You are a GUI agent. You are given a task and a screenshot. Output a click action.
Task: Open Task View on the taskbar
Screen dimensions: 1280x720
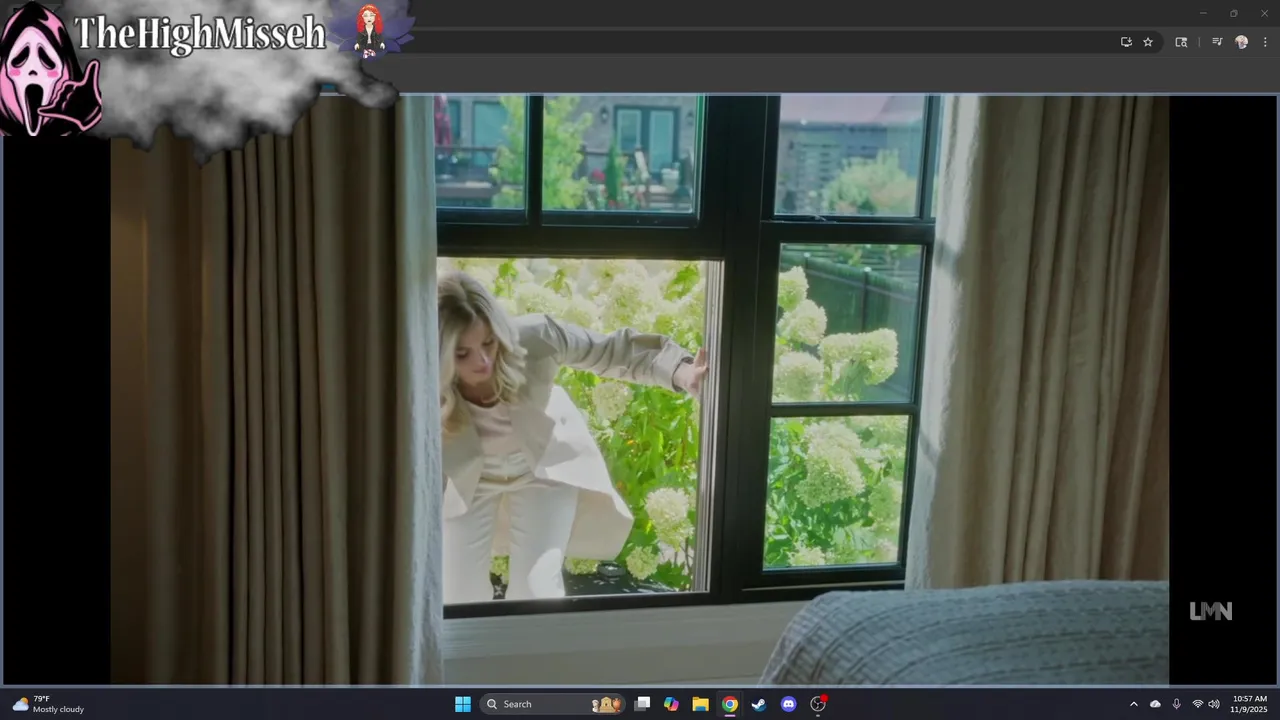[x=643, y=704]
